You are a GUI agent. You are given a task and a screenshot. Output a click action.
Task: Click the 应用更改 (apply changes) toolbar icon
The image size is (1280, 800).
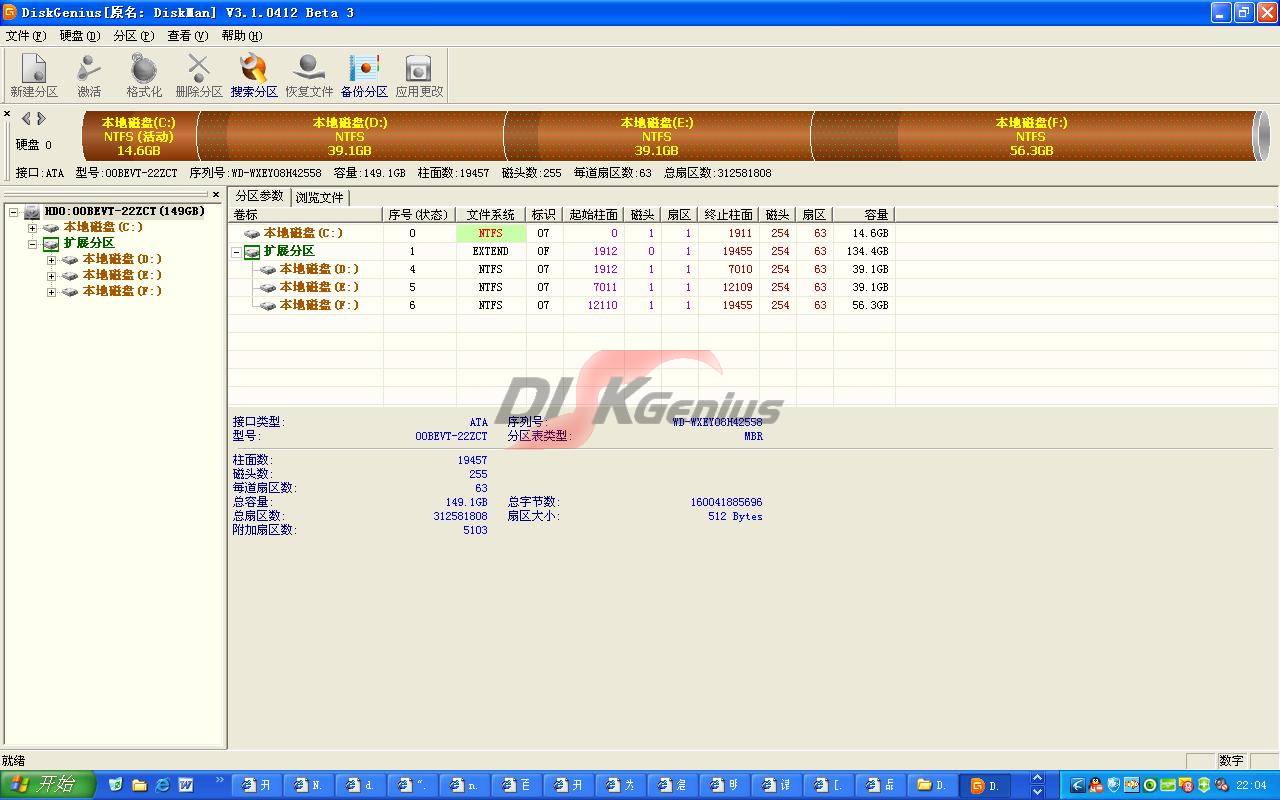[419, 75]
